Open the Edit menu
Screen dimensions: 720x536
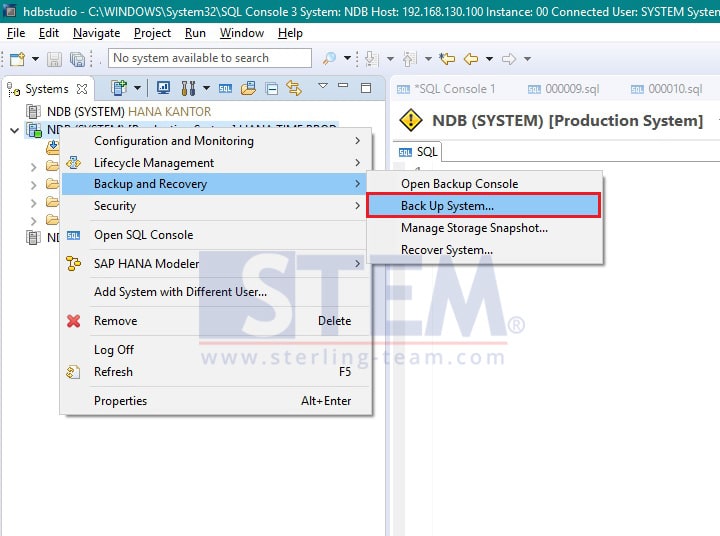49,33
